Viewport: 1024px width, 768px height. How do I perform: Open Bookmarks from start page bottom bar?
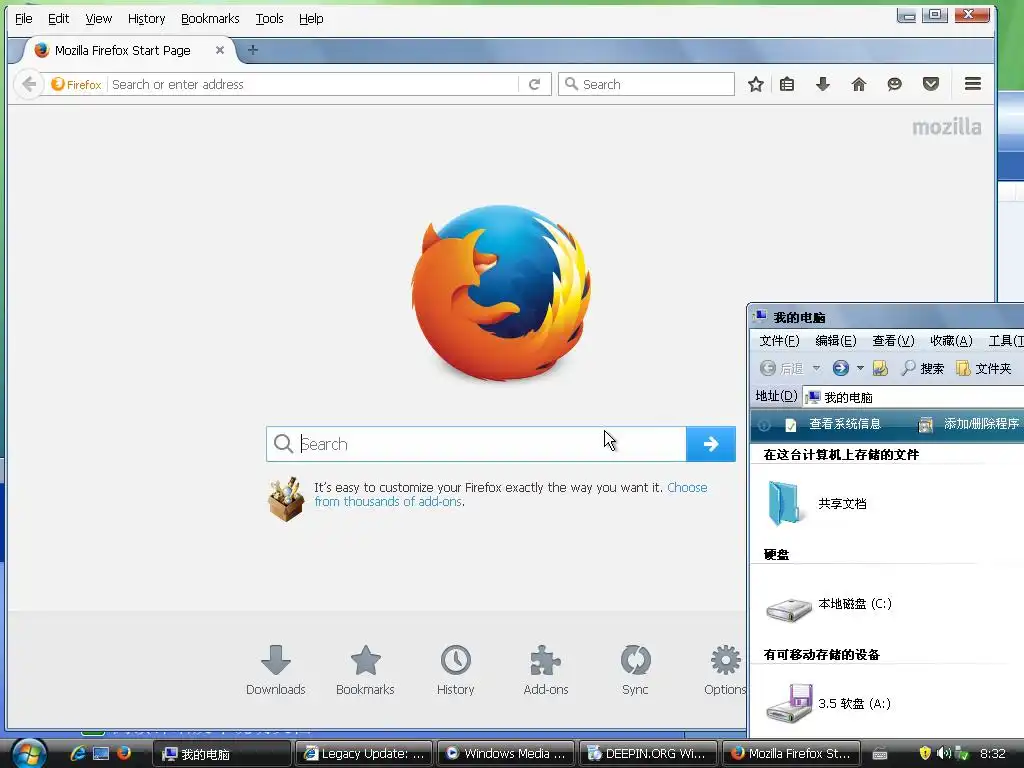[x=365, y=670]
